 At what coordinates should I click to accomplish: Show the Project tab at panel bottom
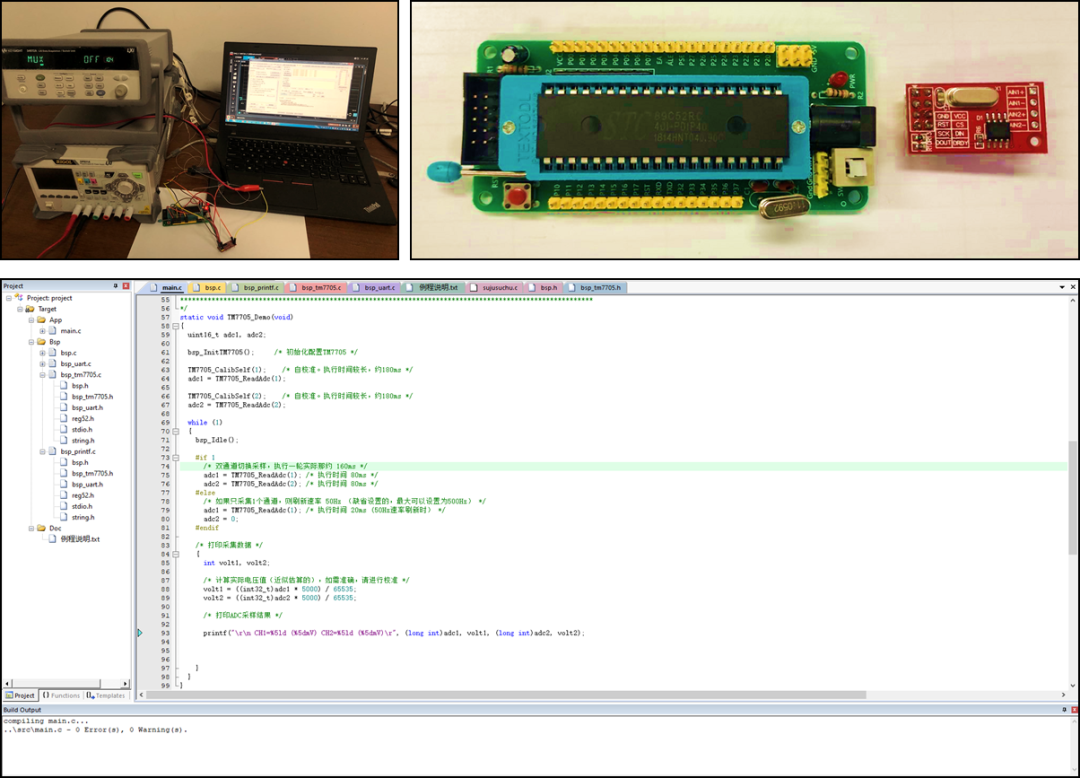(x=20, y=695)
